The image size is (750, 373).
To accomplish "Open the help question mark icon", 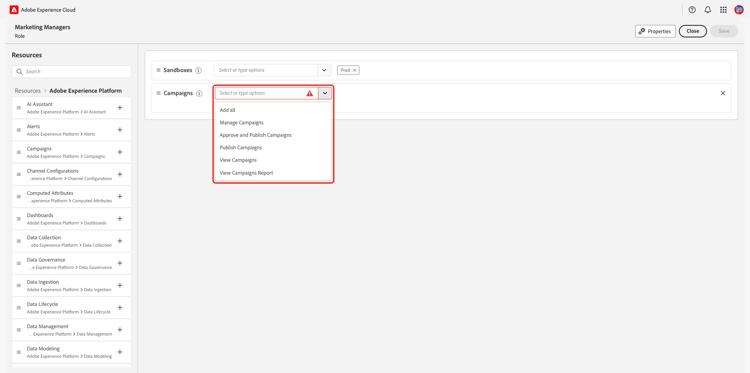I will click(692, 10).
